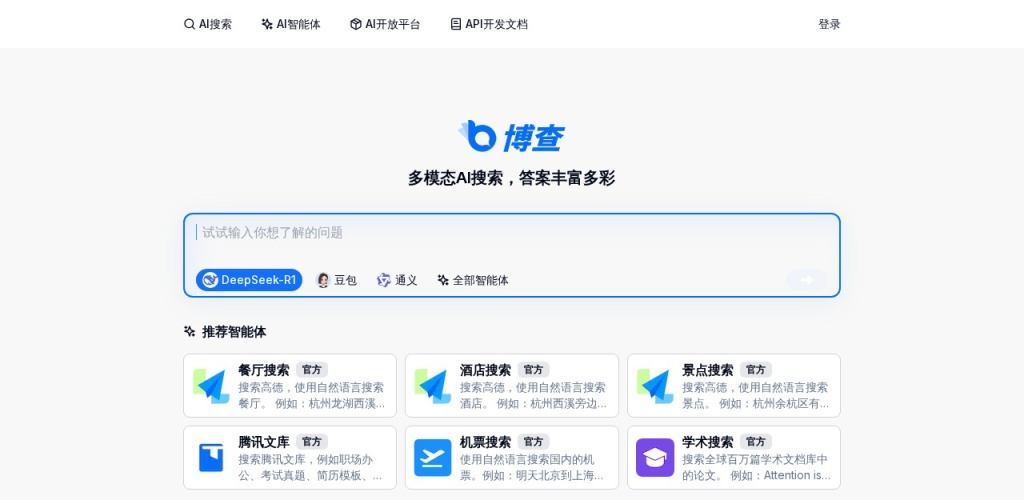Switch to the 通义 agent
The image size is (1024, 500).
click(397, 280)
